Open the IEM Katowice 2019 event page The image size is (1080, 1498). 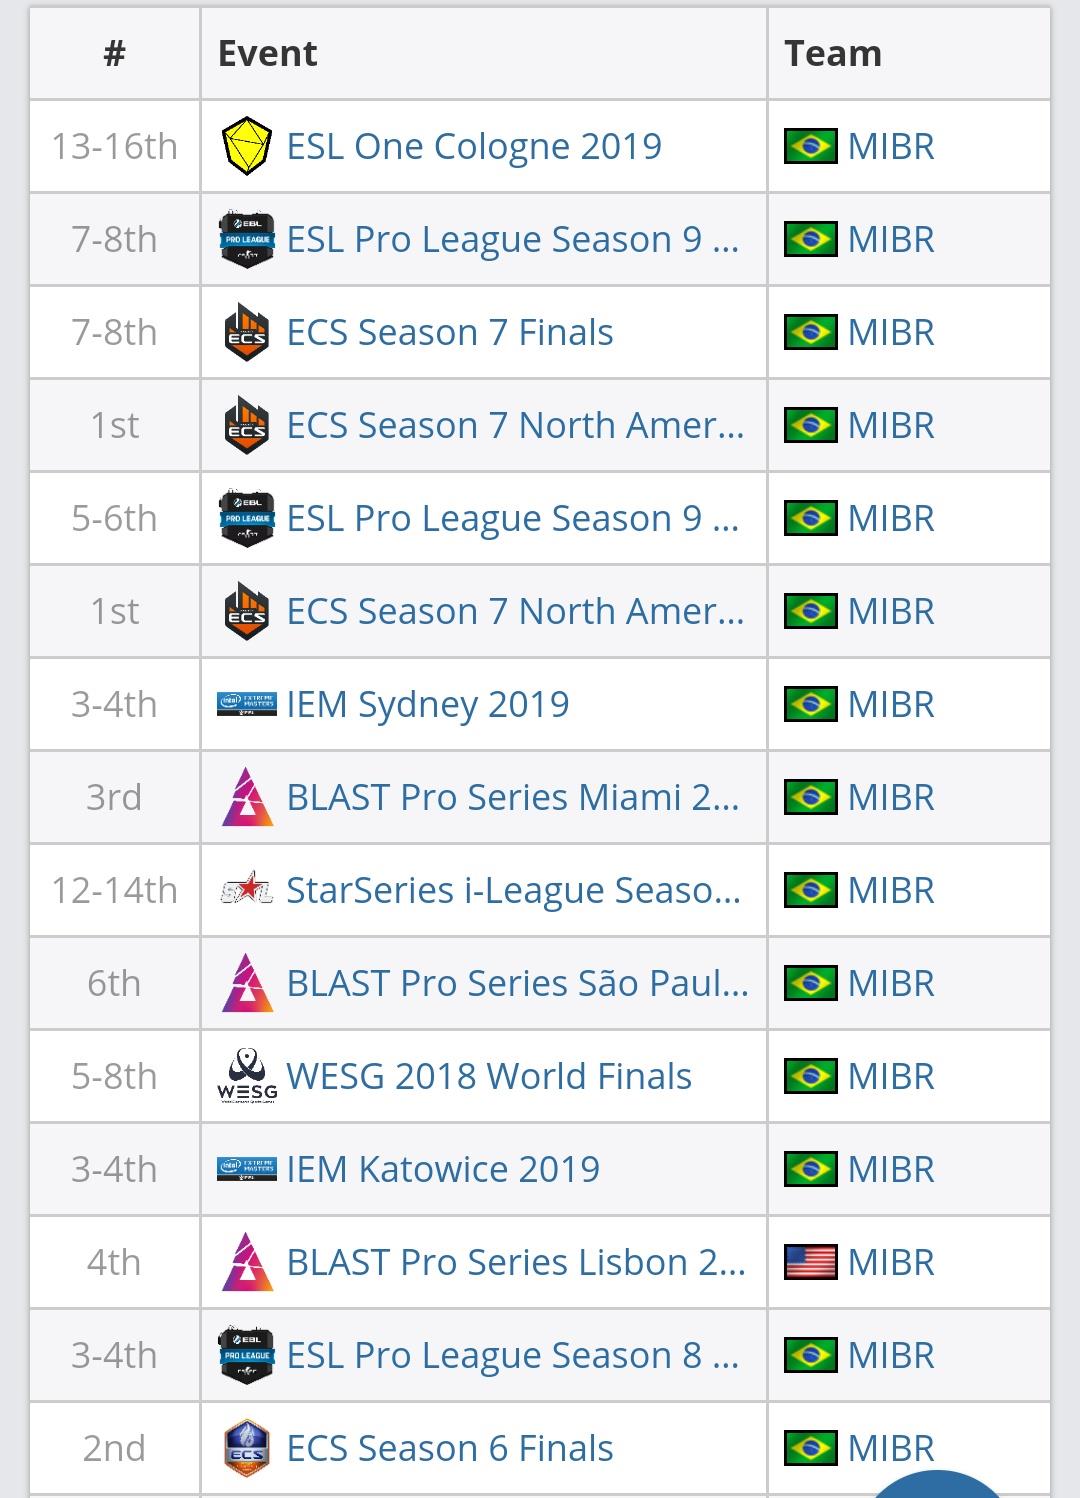coord(443,1169)
